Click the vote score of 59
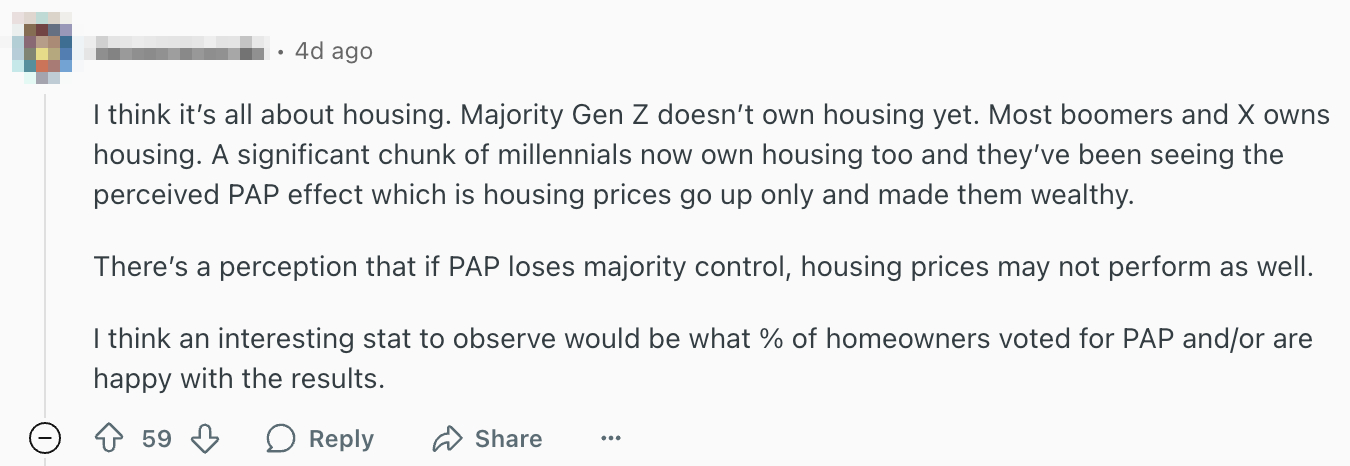Viewport: 1350px width, 466px height. click(x=156, y=438)
